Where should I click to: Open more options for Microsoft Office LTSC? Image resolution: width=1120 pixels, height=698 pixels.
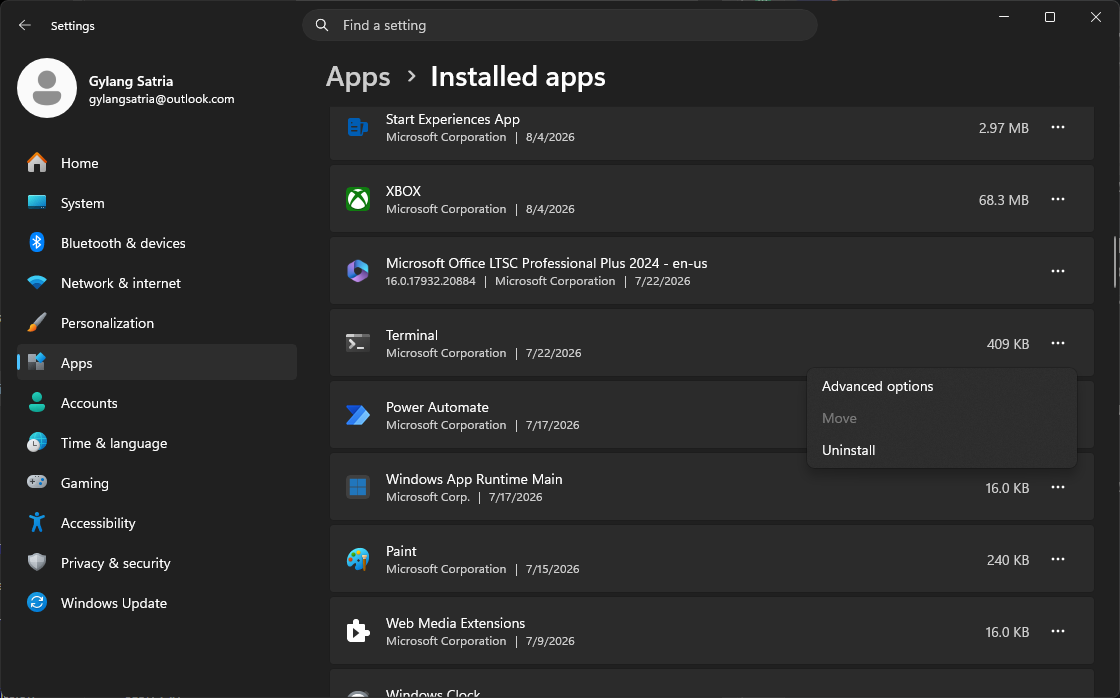point(1058,271)
